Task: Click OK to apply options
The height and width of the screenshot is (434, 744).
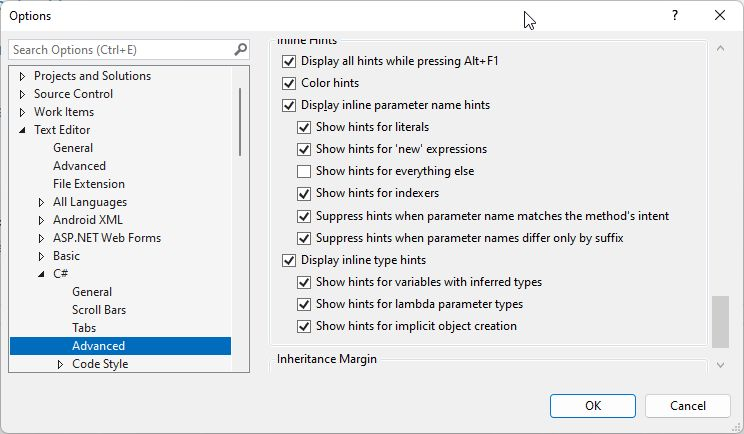Action: tap(593, 406)
